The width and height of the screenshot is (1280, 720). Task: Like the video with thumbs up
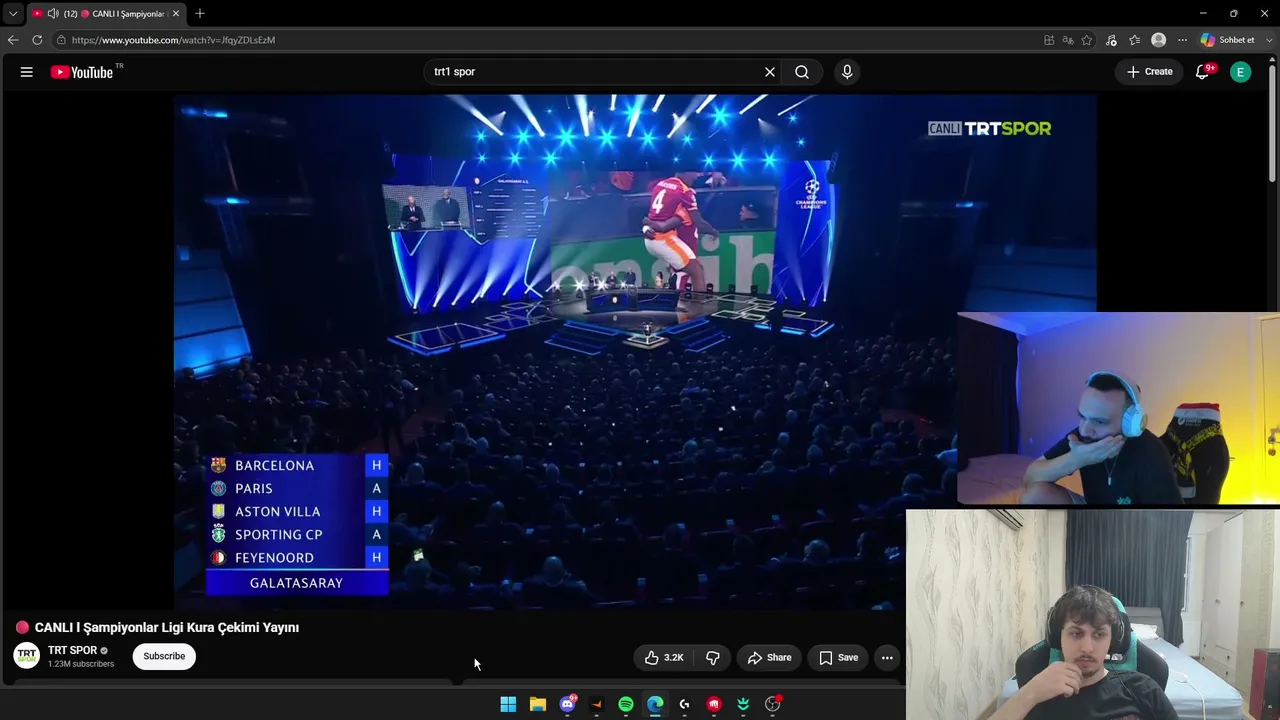coord(664,658)
